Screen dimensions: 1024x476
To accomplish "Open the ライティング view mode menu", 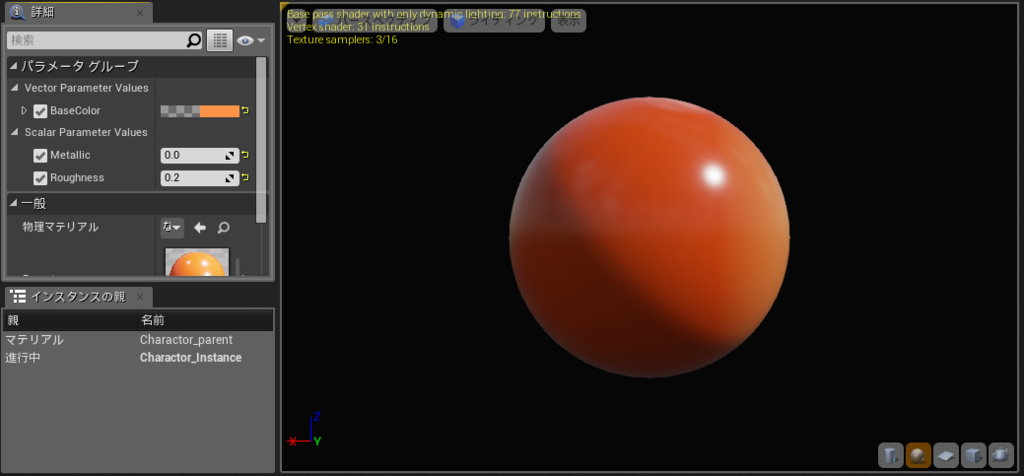I will click(494, 21).
